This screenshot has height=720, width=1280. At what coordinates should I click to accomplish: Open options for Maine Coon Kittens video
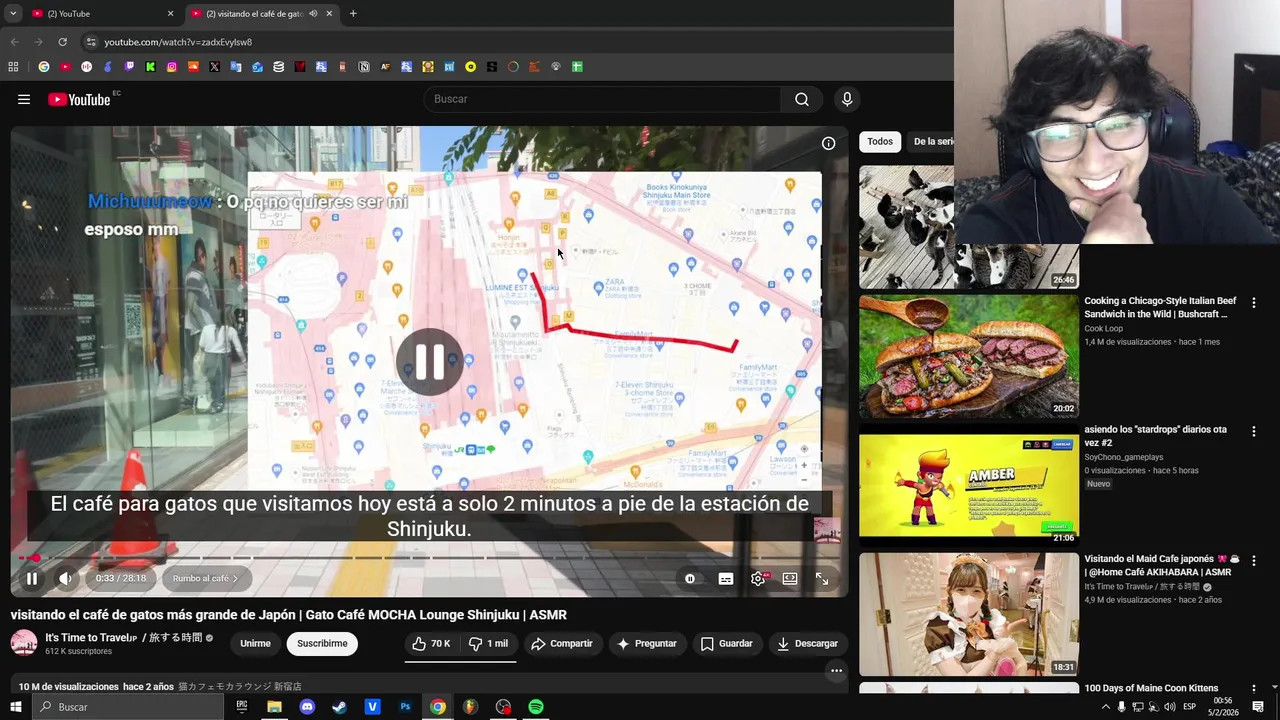[1254, 689]
